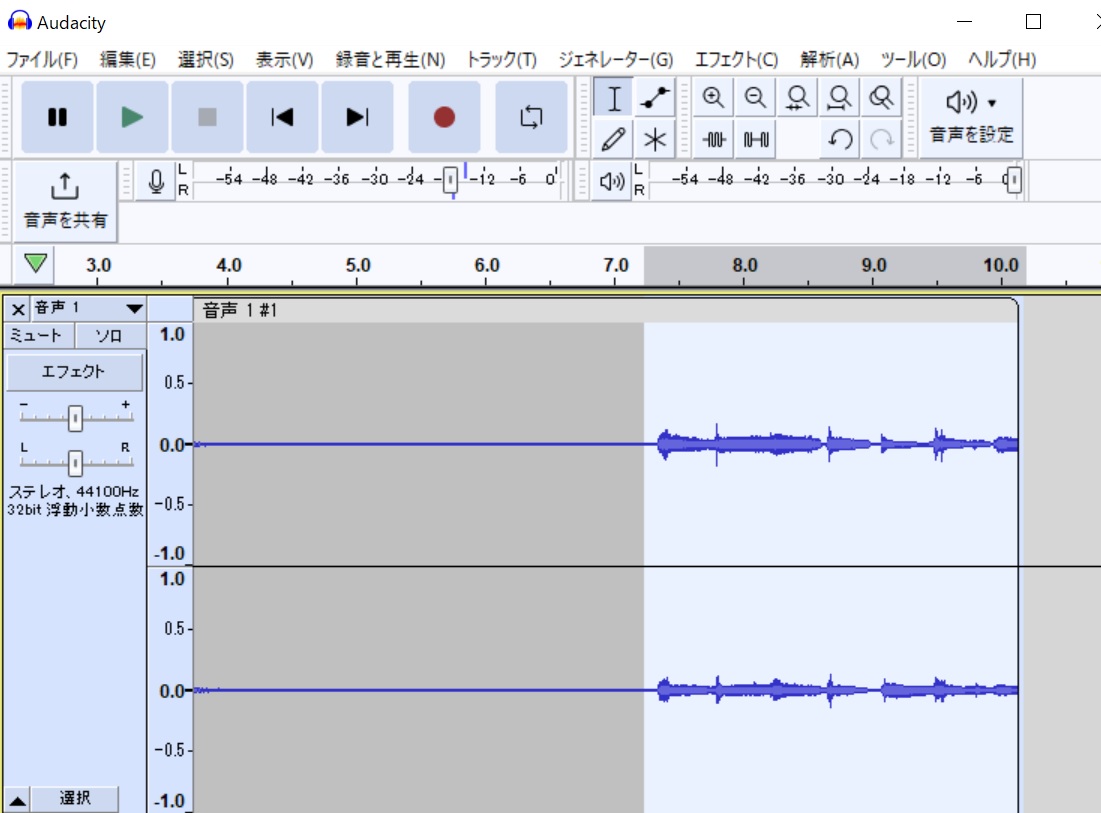This screenshot has height=813, width=1101.
Task: Click the 音声を共有 share audio button
Action: 65,200
